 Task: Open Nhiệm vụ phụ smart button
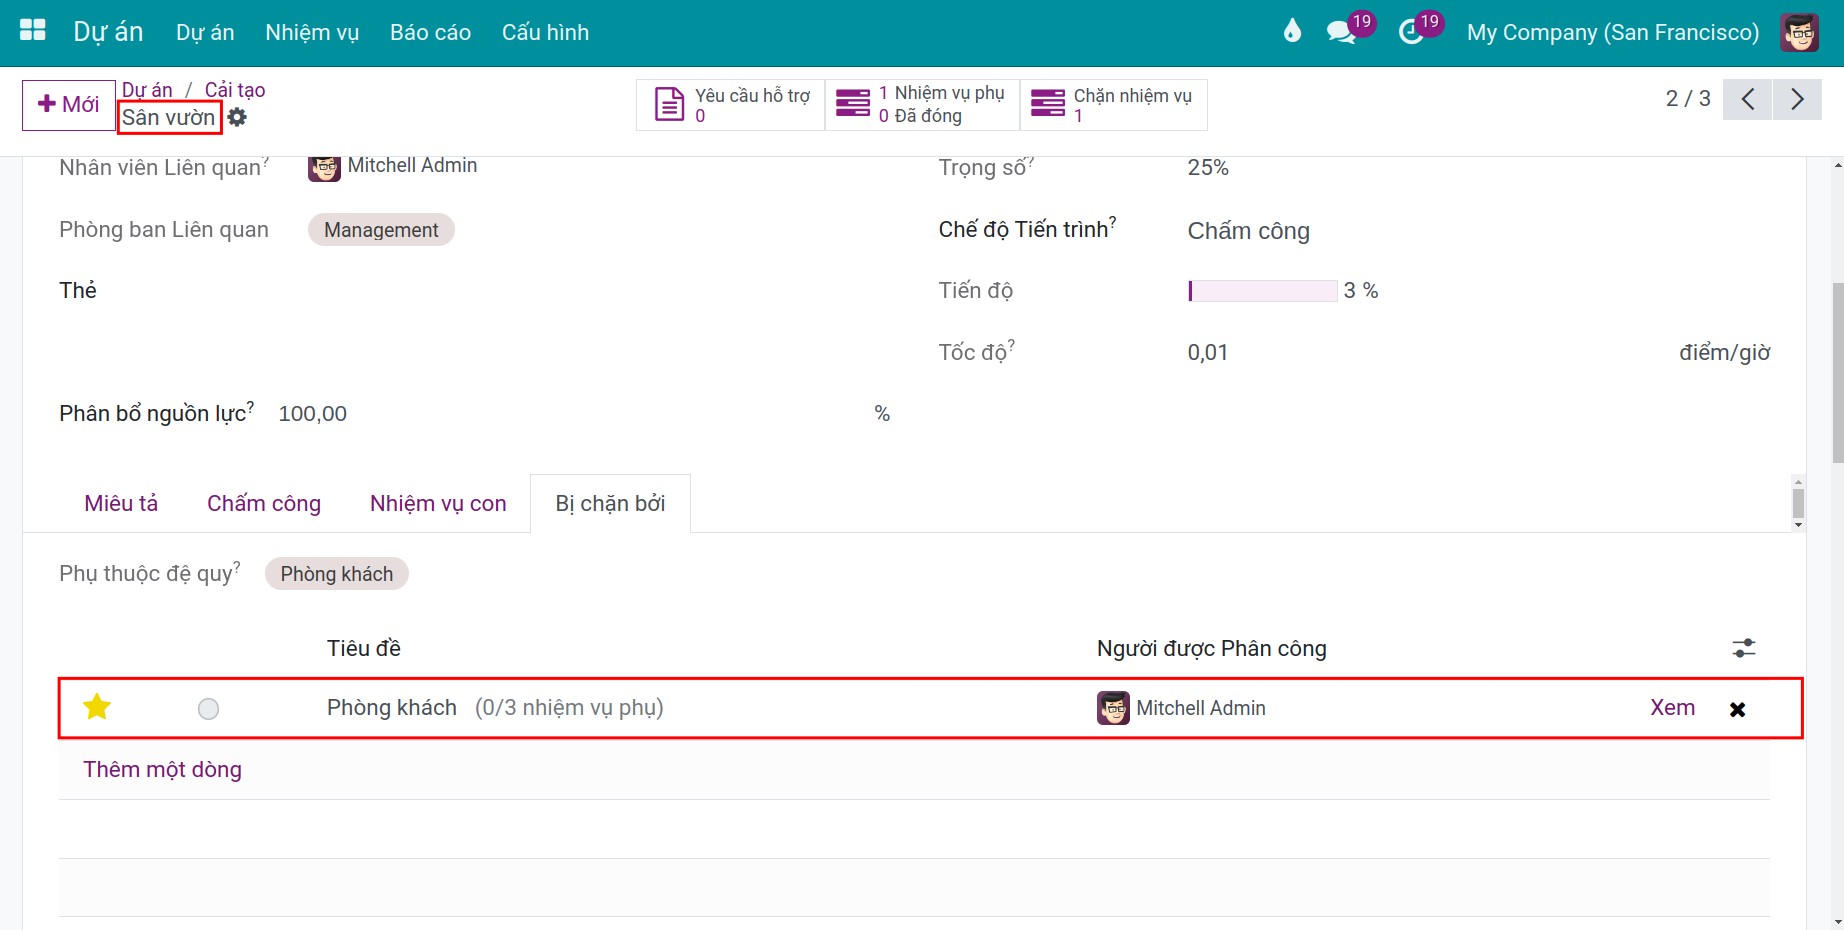pos(922,105)
